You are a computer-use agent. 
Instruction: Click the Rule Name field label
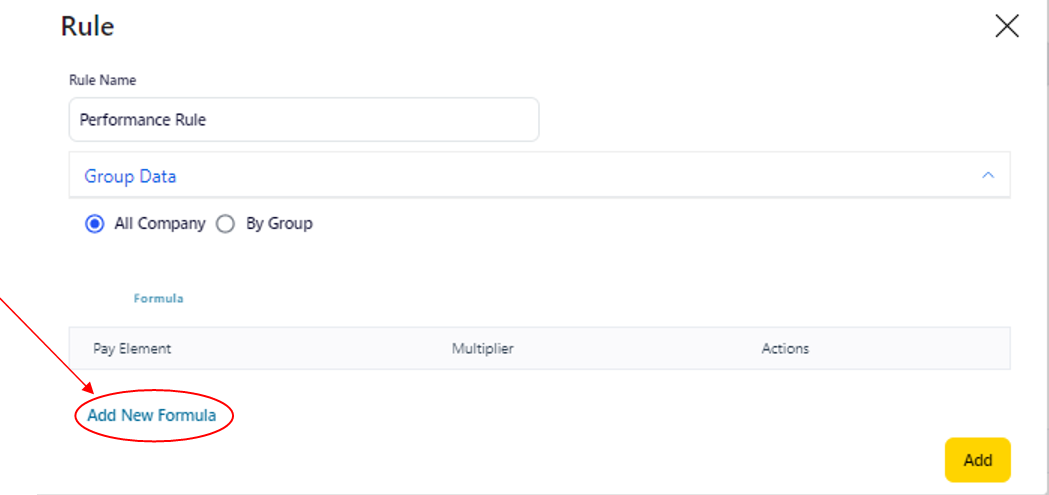(x=102, y=80)
